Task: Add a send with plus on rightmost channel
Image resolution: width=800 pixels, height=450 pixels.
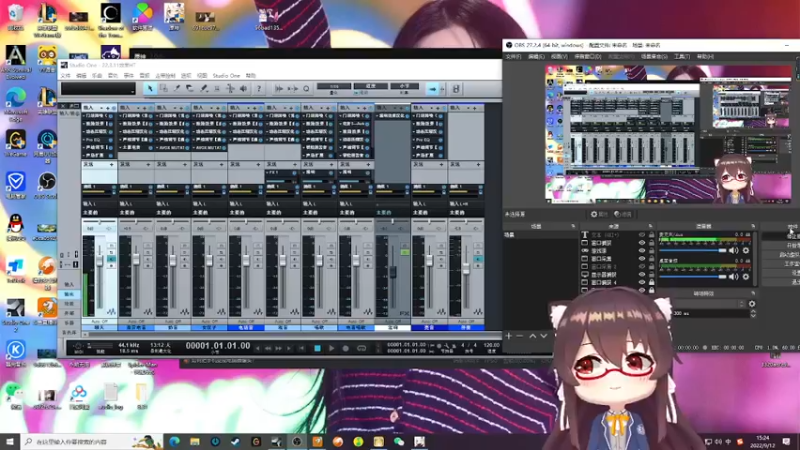Action: click(478, 164)
